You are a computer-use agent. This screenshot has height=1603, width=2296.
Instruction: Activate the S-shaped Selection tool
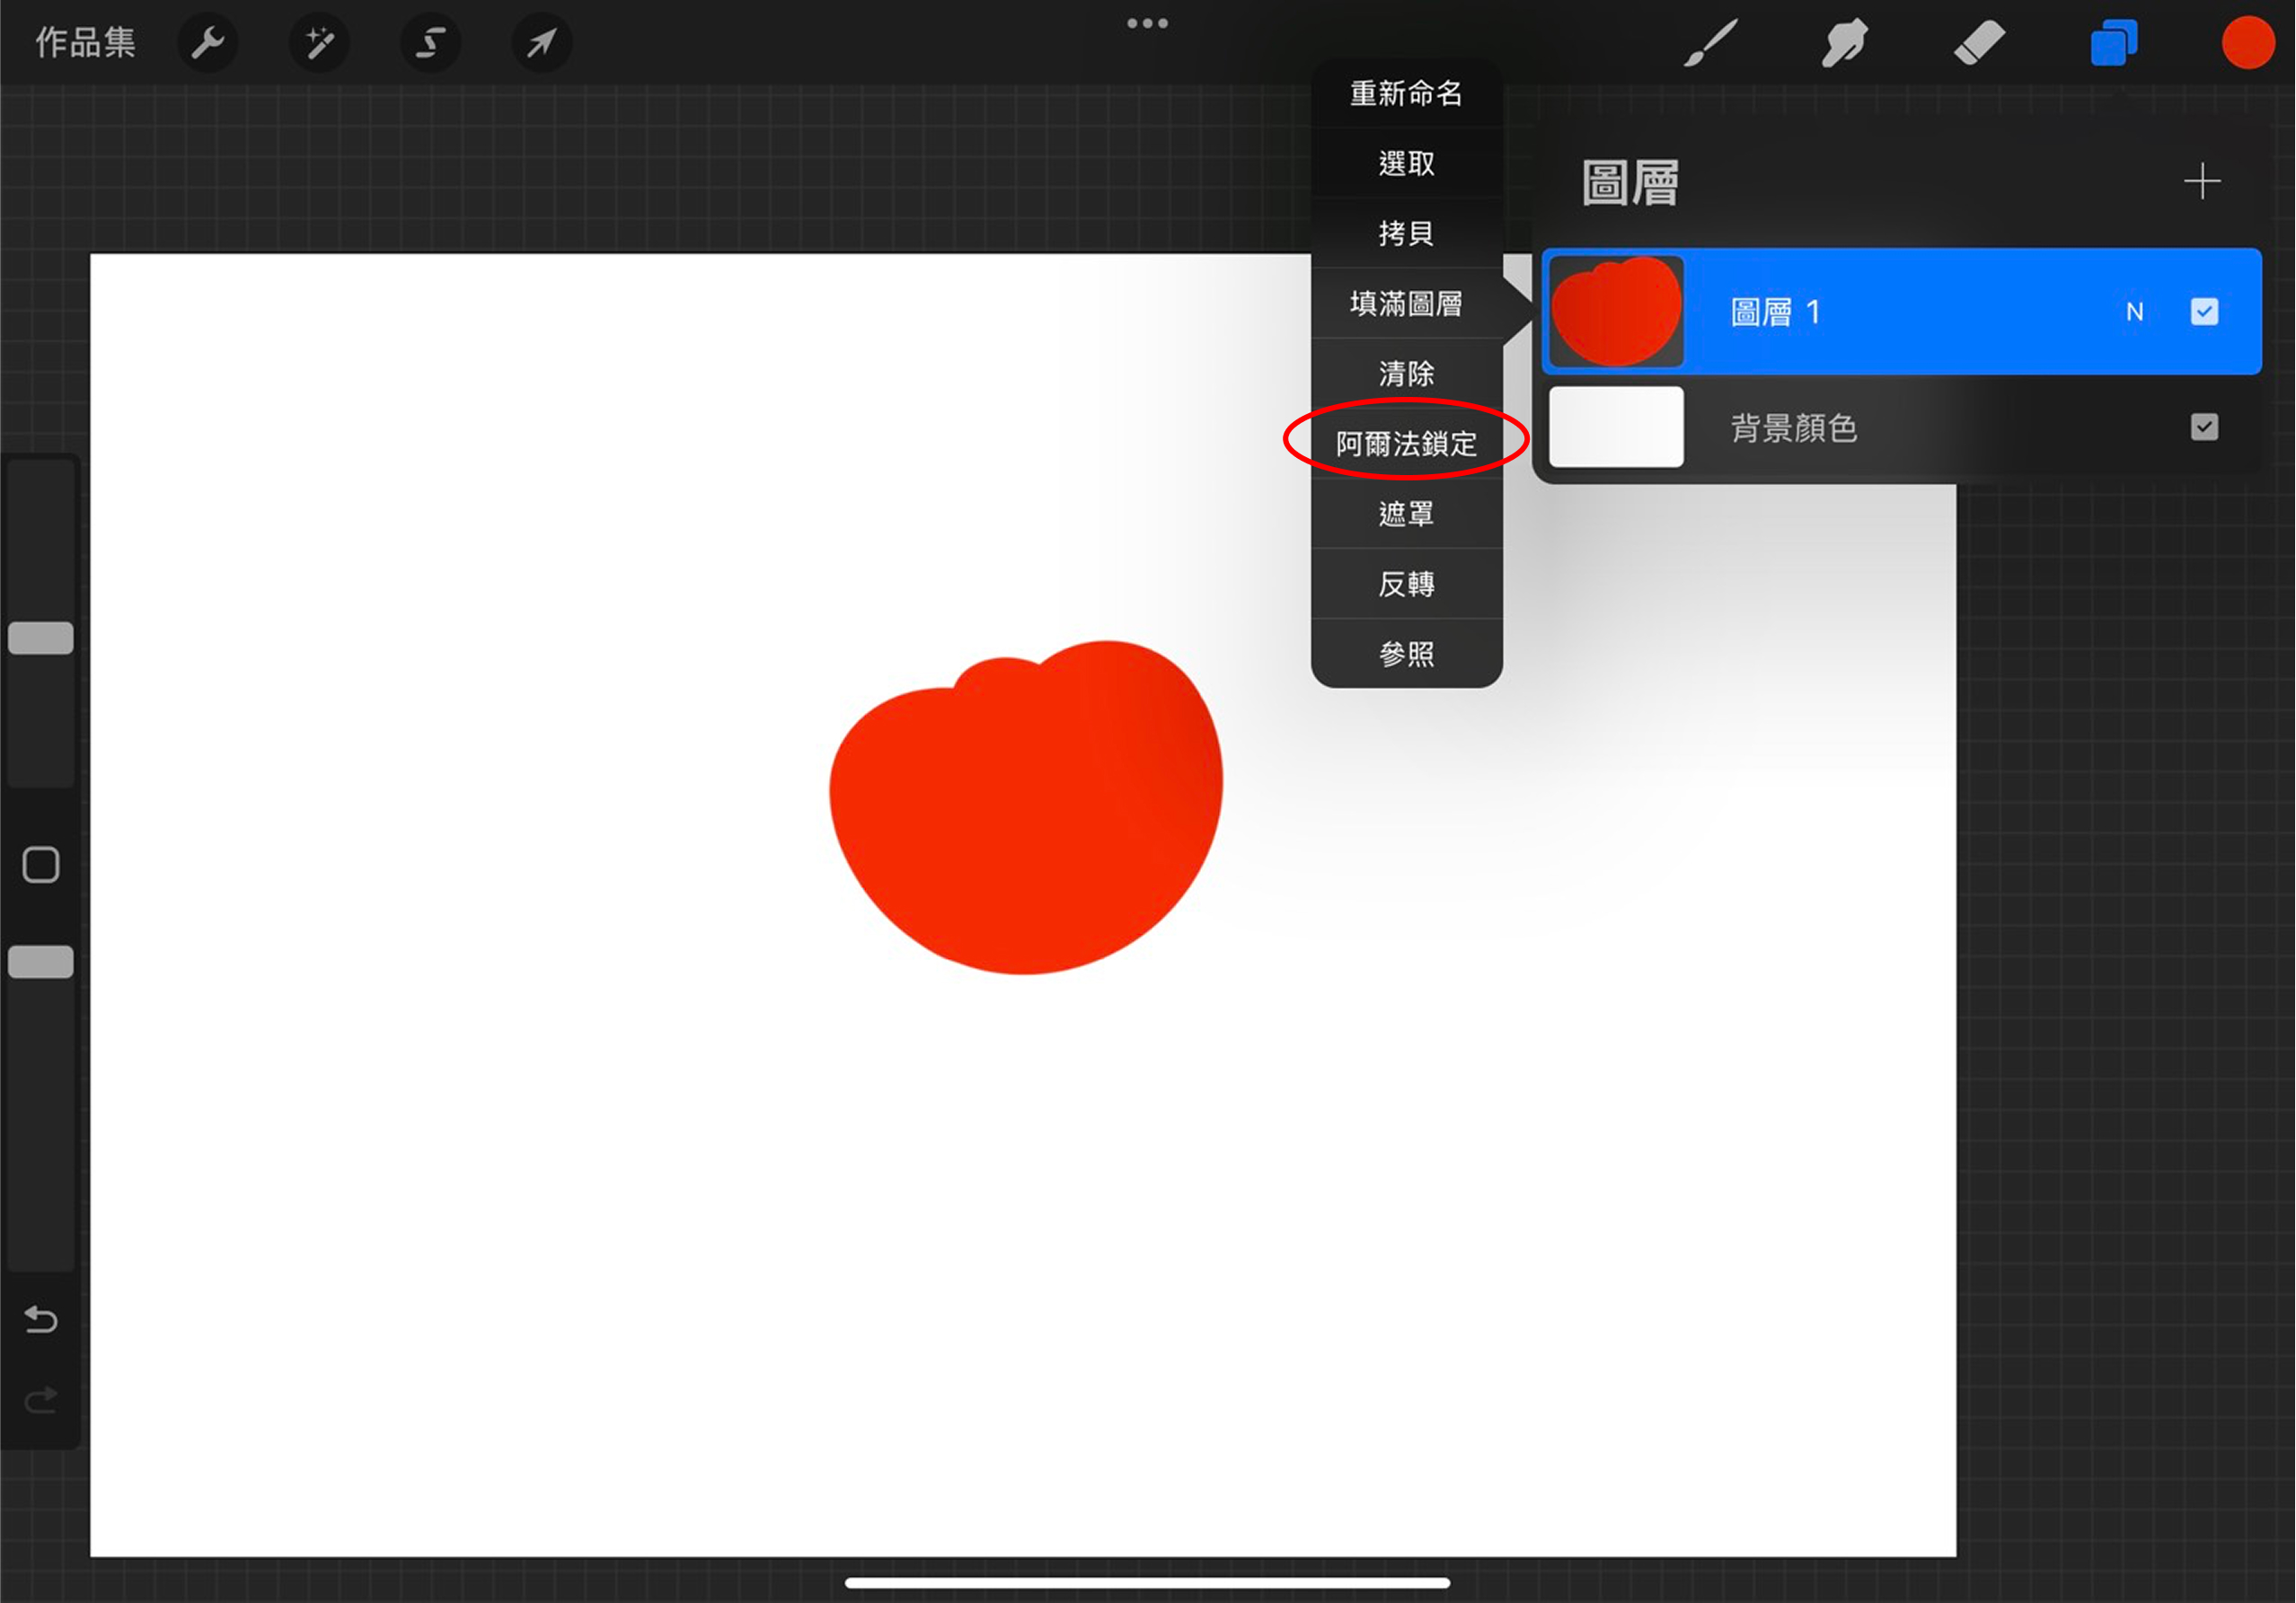tap(431, 43)
